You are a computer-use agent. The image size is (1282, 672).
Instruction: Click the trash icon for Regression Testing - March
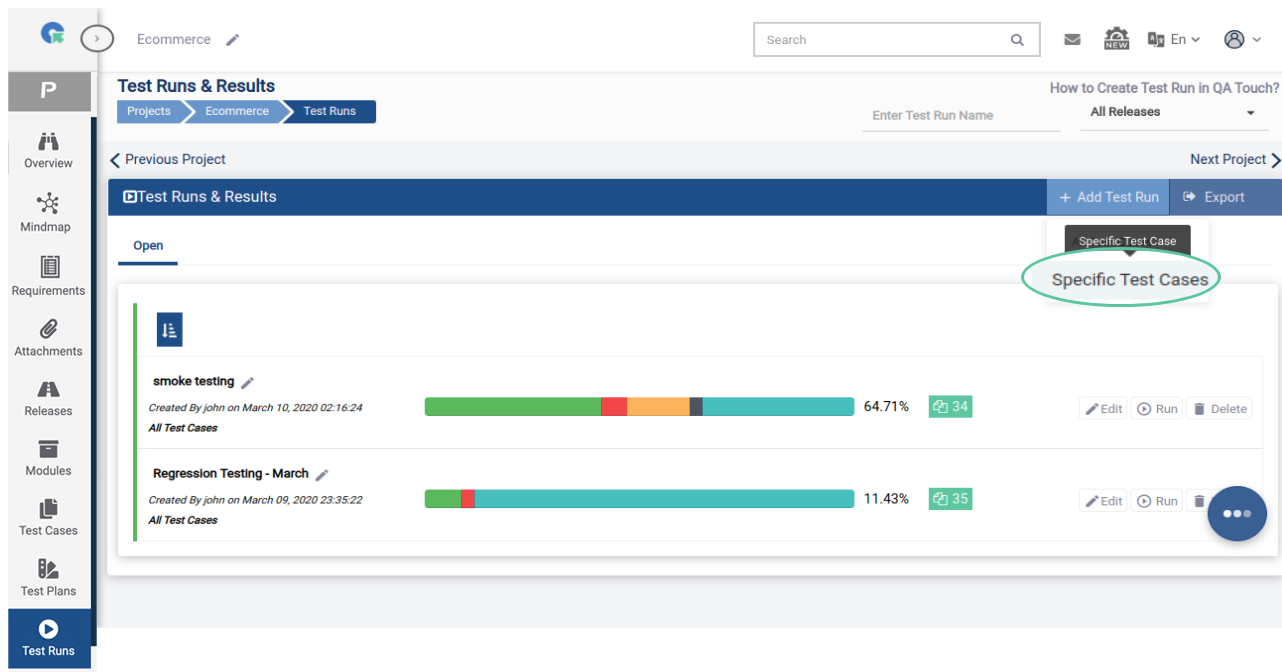coord(1199,500)
